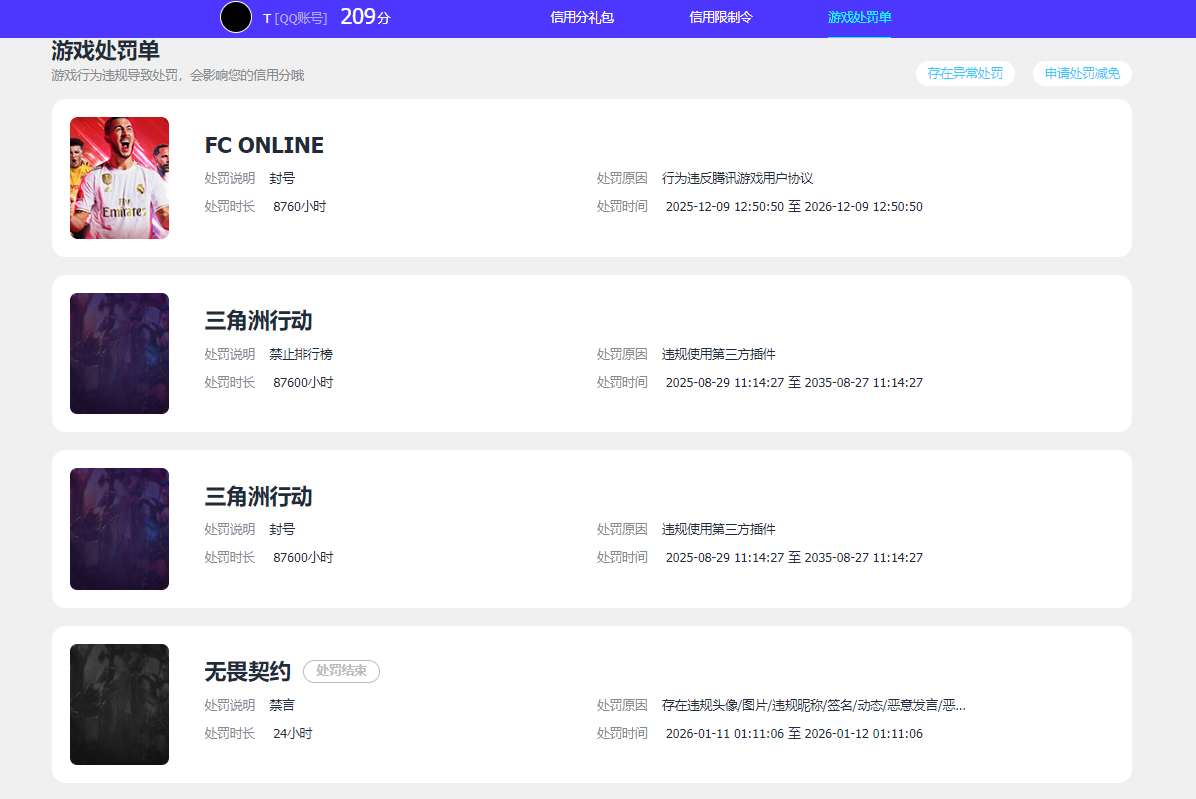This screenshot has height=799, width=1196.
Task: Switch to the 信用限制令 tab
Action: 720,17
